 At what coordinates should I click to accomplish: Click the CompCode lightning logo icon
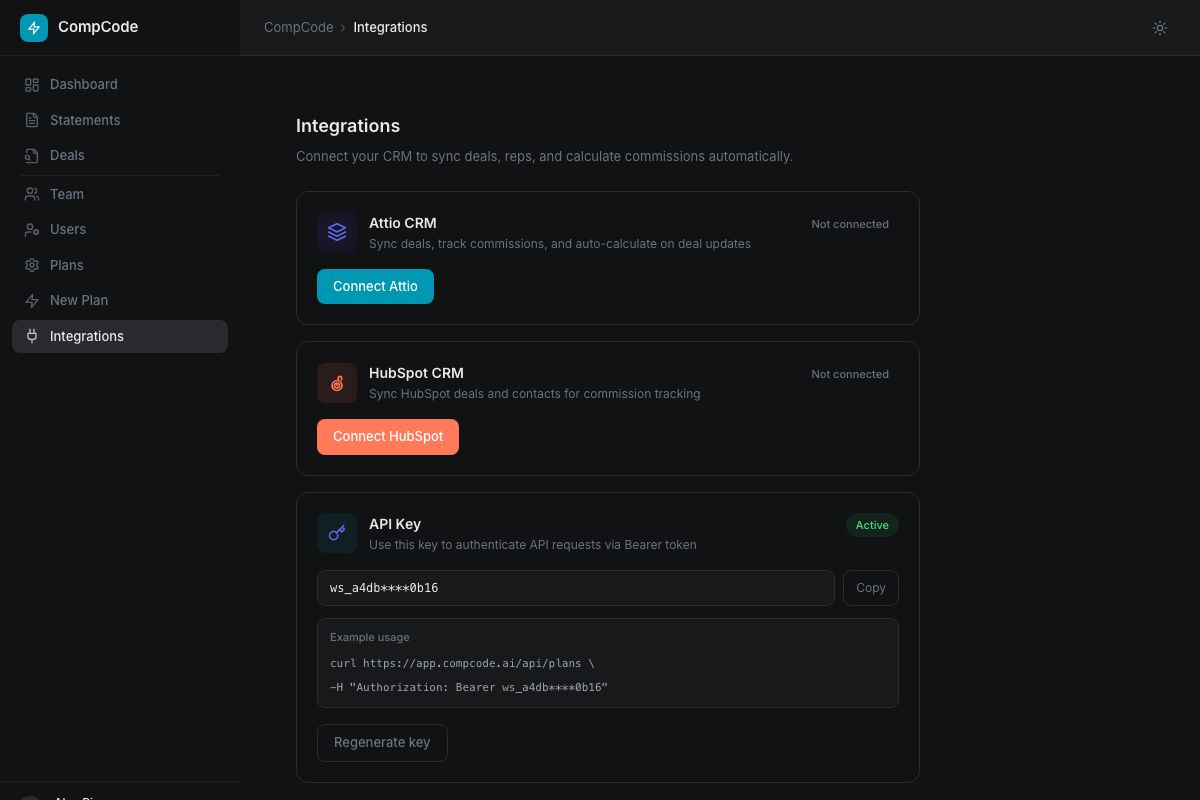click(34, 28)
